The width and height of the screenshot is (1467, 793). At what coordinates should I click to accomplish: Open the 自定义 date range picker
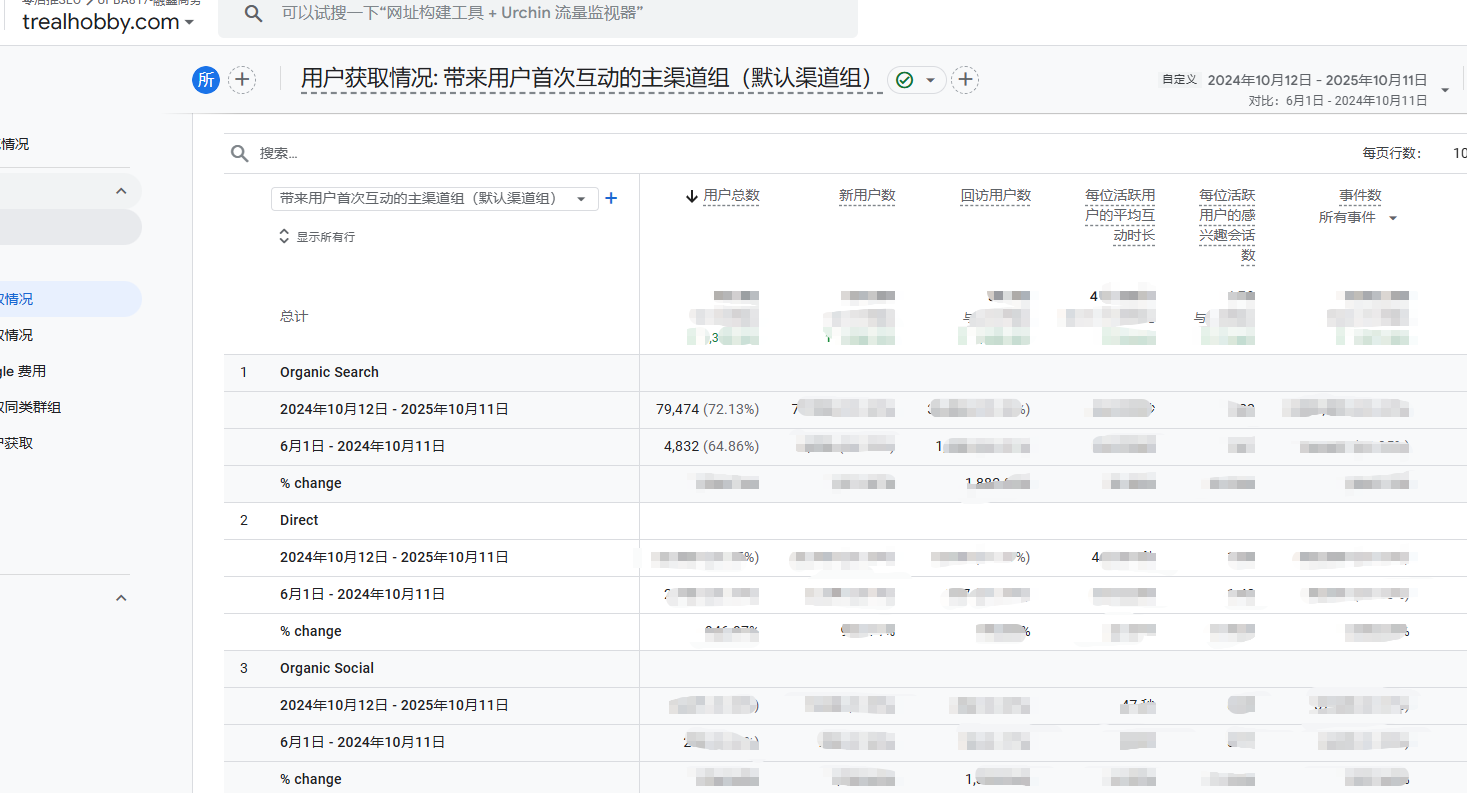pos(1316,80)
